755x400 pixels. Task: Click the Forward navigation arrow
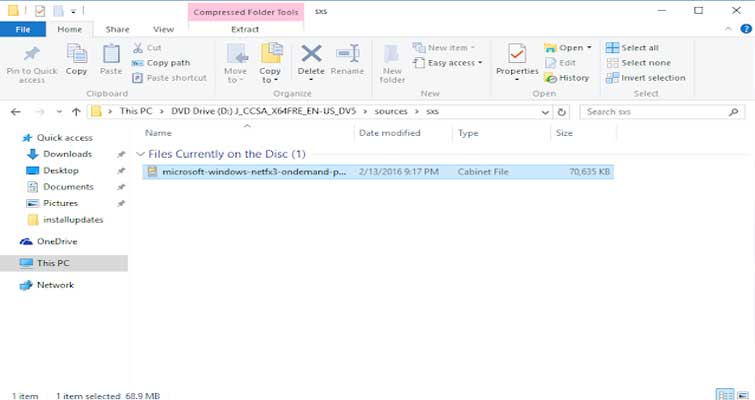(x=40, y=112)
